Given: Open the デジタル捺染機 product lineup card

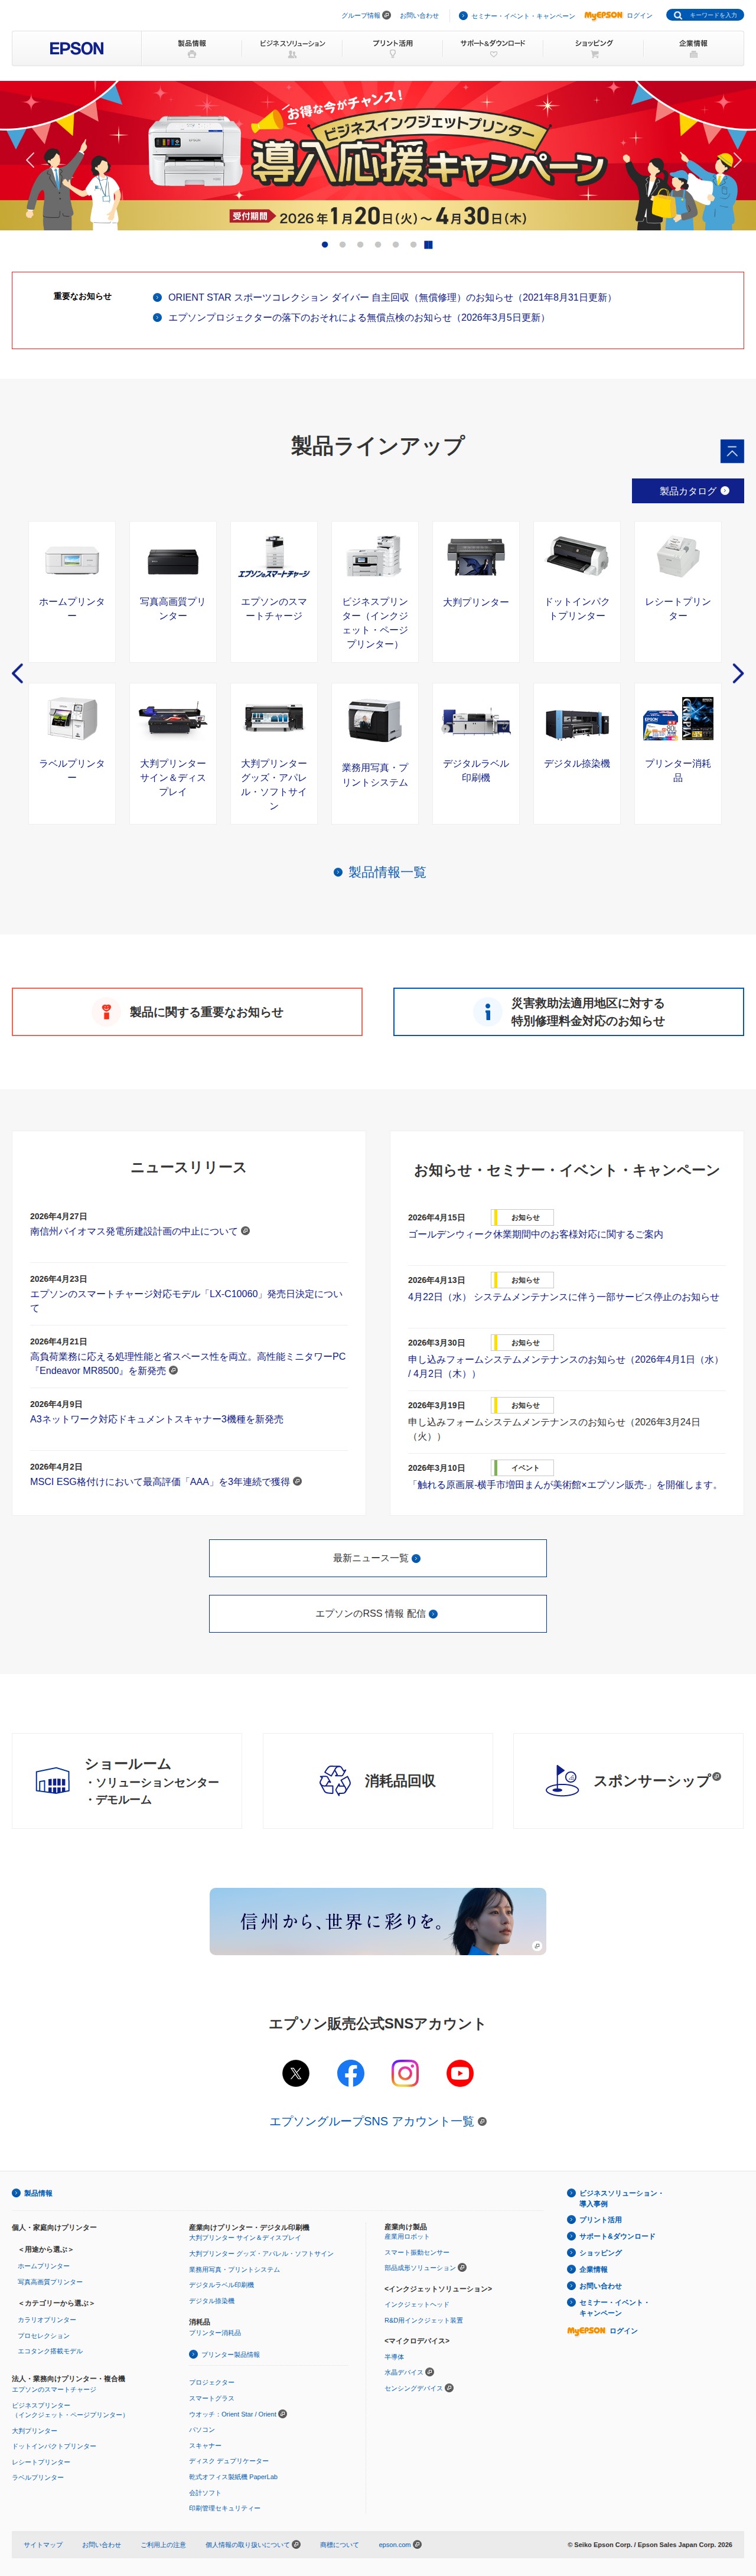Looking at the screenshot, I should (x=577, y=754).
